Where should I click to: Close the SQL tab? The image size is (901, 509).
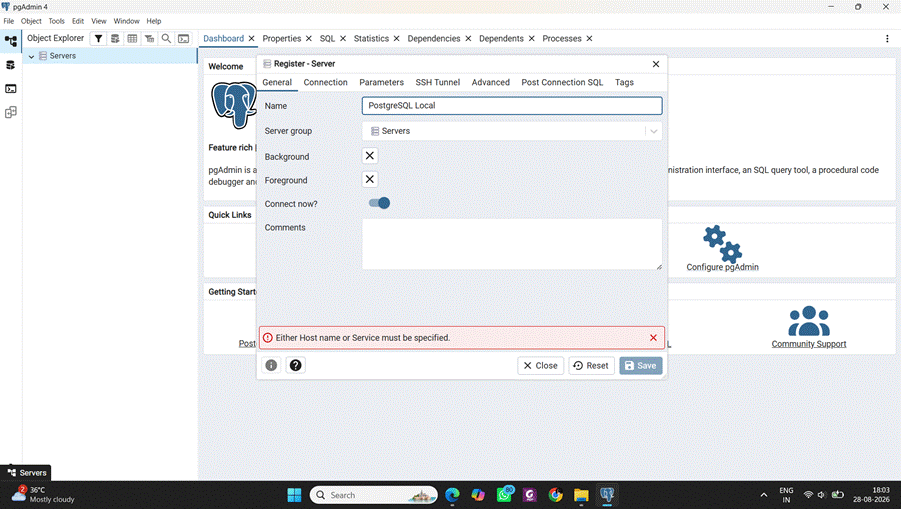coord(342,38)
